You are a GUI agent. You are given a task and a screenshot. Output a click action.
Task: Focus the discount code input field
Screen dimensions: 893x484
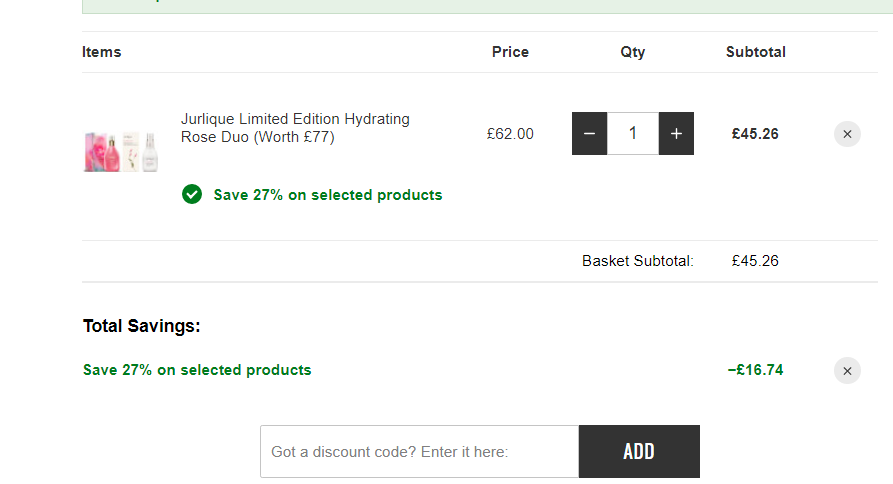[x=420, y=452]
